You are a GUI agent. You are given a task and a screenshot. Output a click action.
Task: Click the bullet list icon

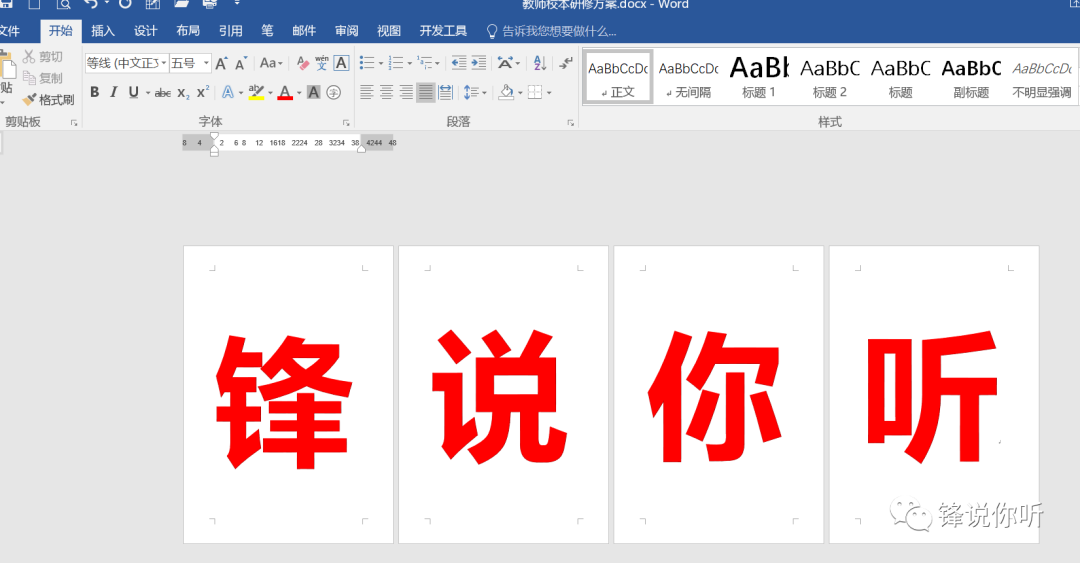coord(367,63)
